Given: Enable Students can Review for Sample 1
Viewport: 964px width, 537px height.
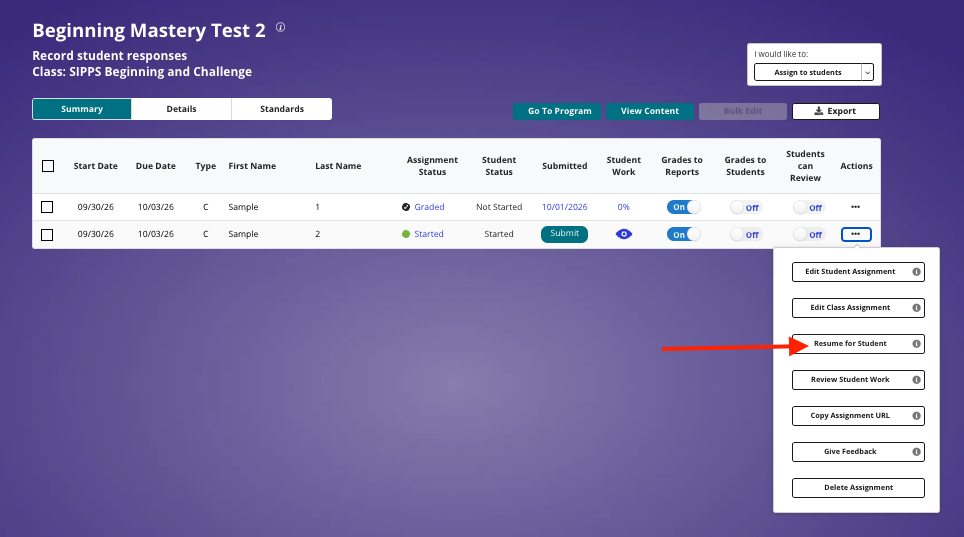Looking at the screenshot, I should [x=808, y=207].
